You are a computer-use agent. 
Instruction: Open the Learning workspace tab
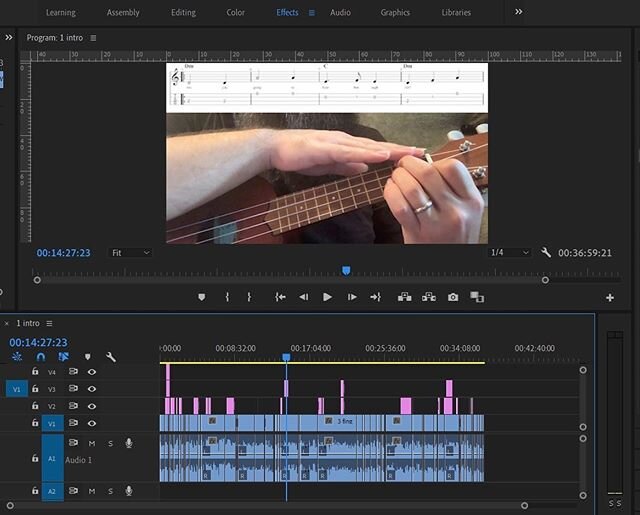[60, 13]
